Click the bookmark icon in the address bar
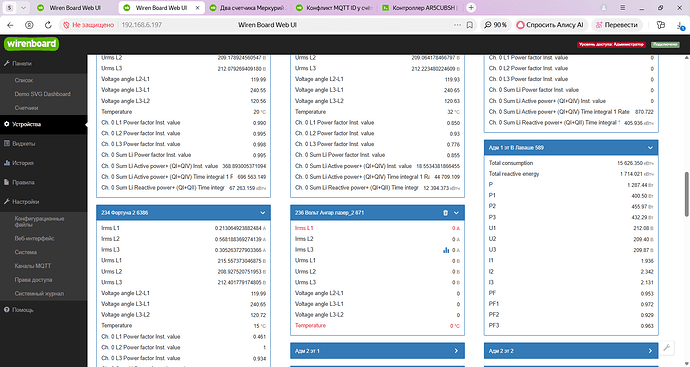Viewport: 690px width, 367px height. (x=470, y=25)
